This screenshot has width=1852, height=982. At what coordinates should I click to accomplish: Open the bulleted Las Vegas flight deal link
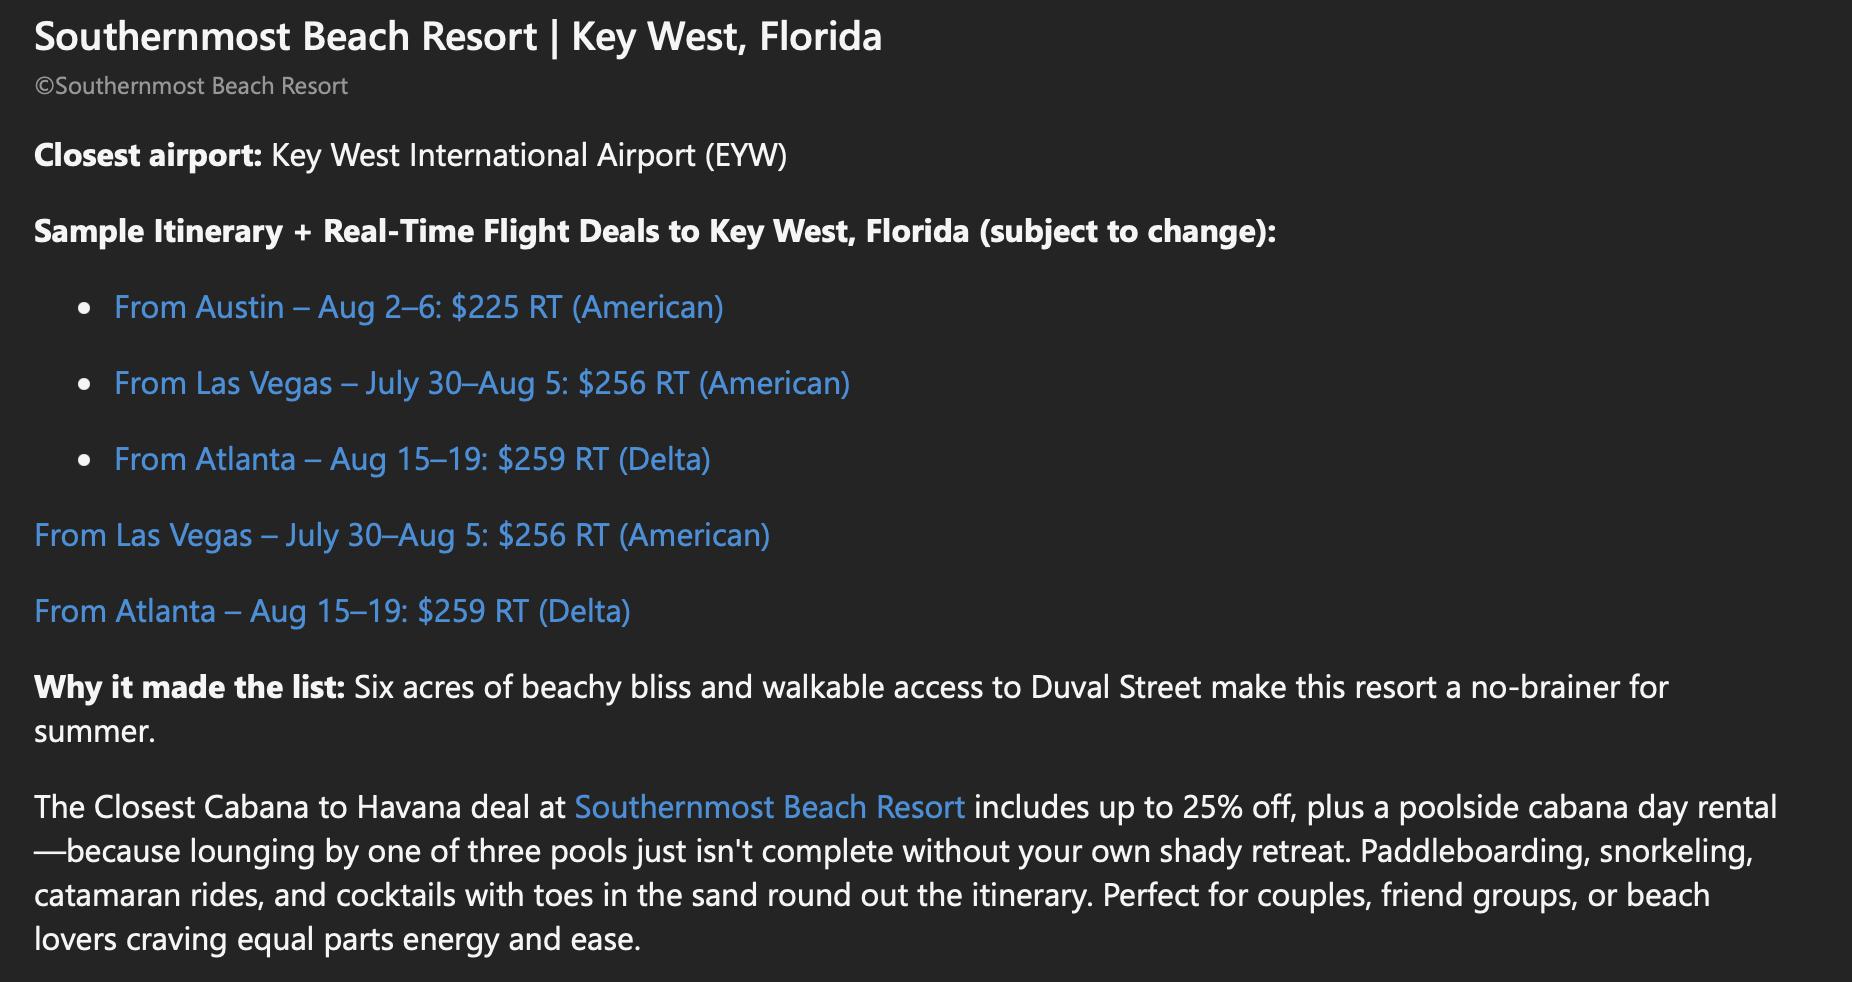(x=481, y=383)
